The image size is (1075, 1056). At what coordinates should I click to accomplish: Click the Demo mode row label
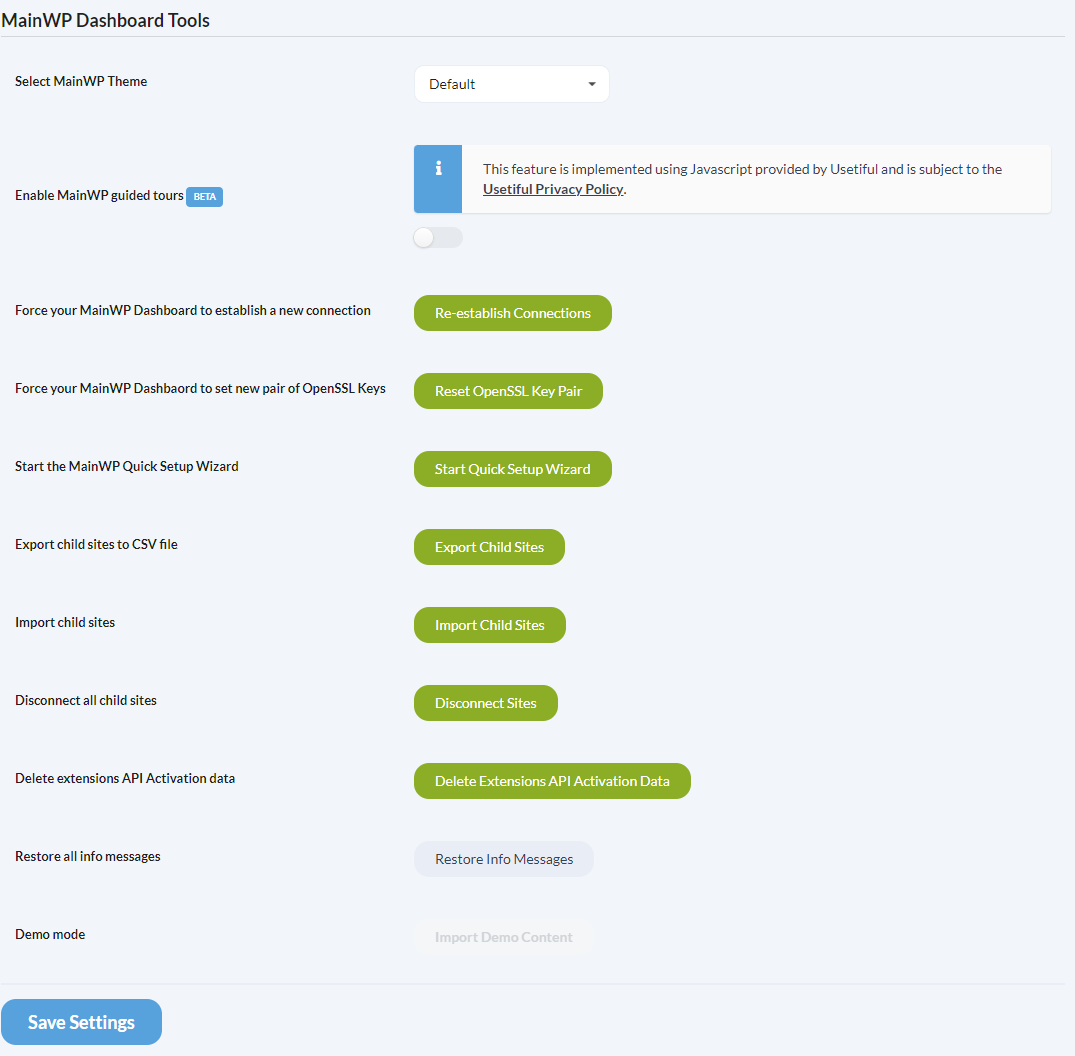point(50,934)
